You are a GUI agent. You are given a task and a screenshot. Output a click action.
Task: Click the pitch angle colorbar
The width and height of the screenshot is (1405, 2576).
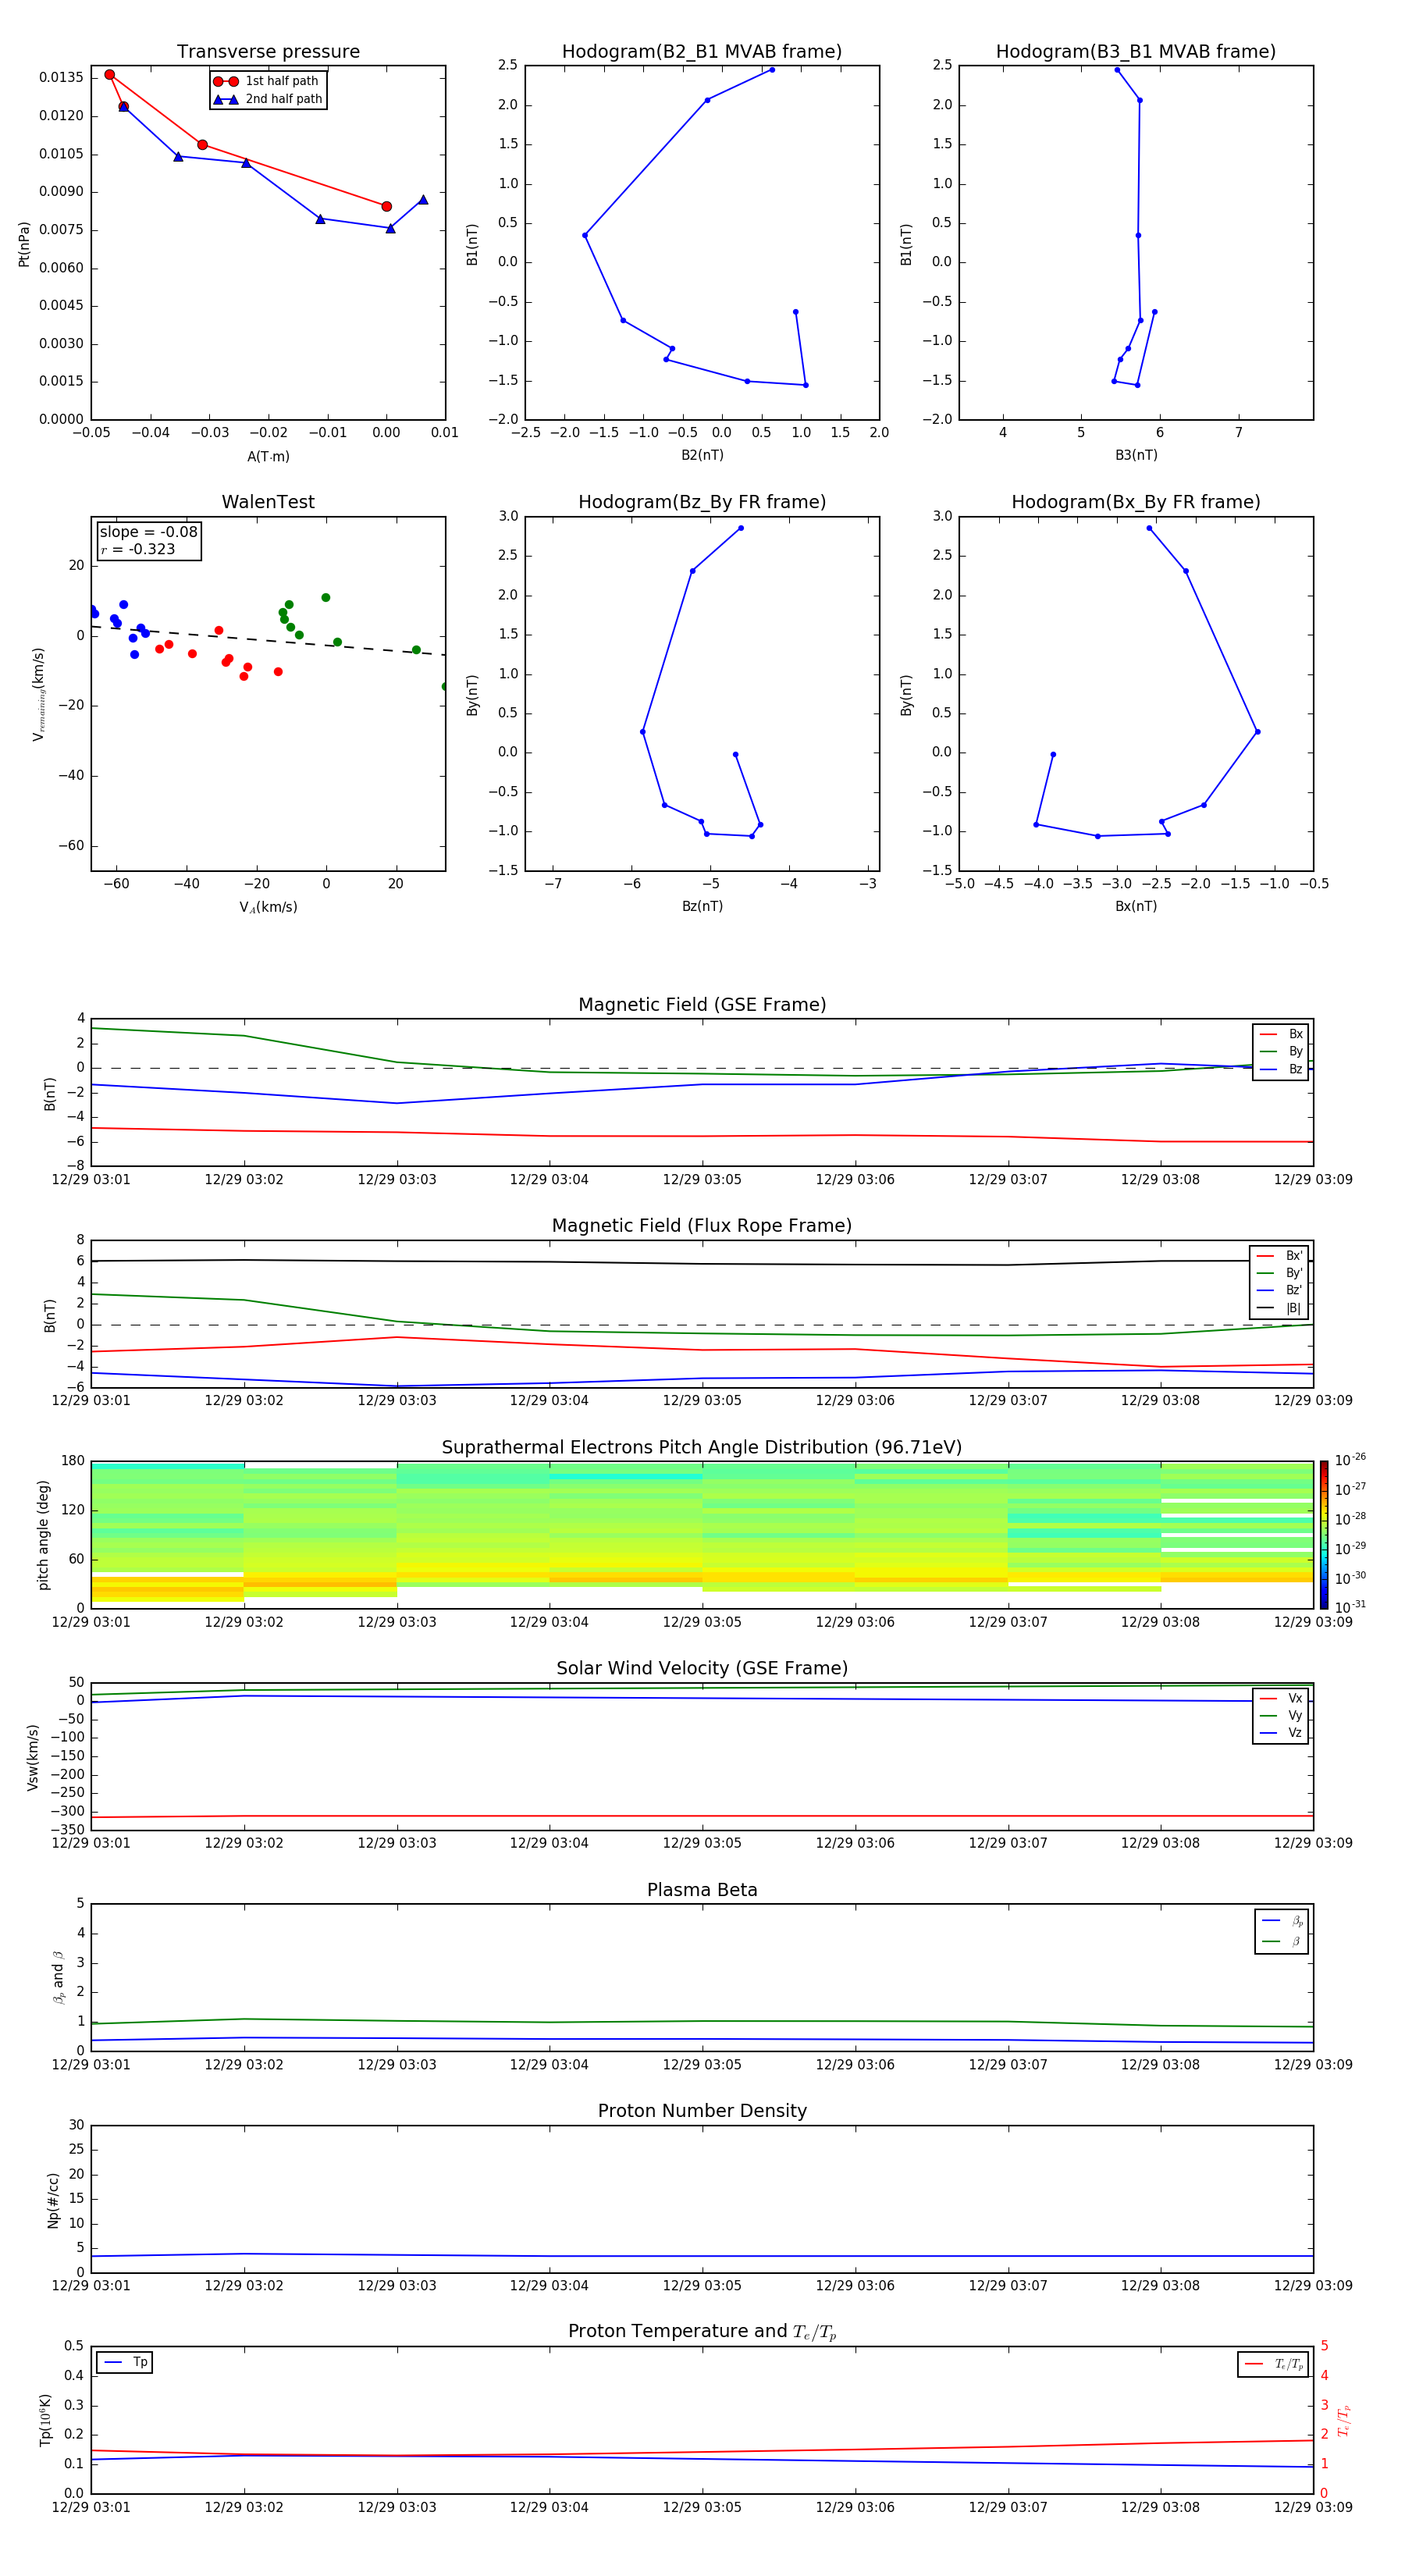tap(1324, 1535)
